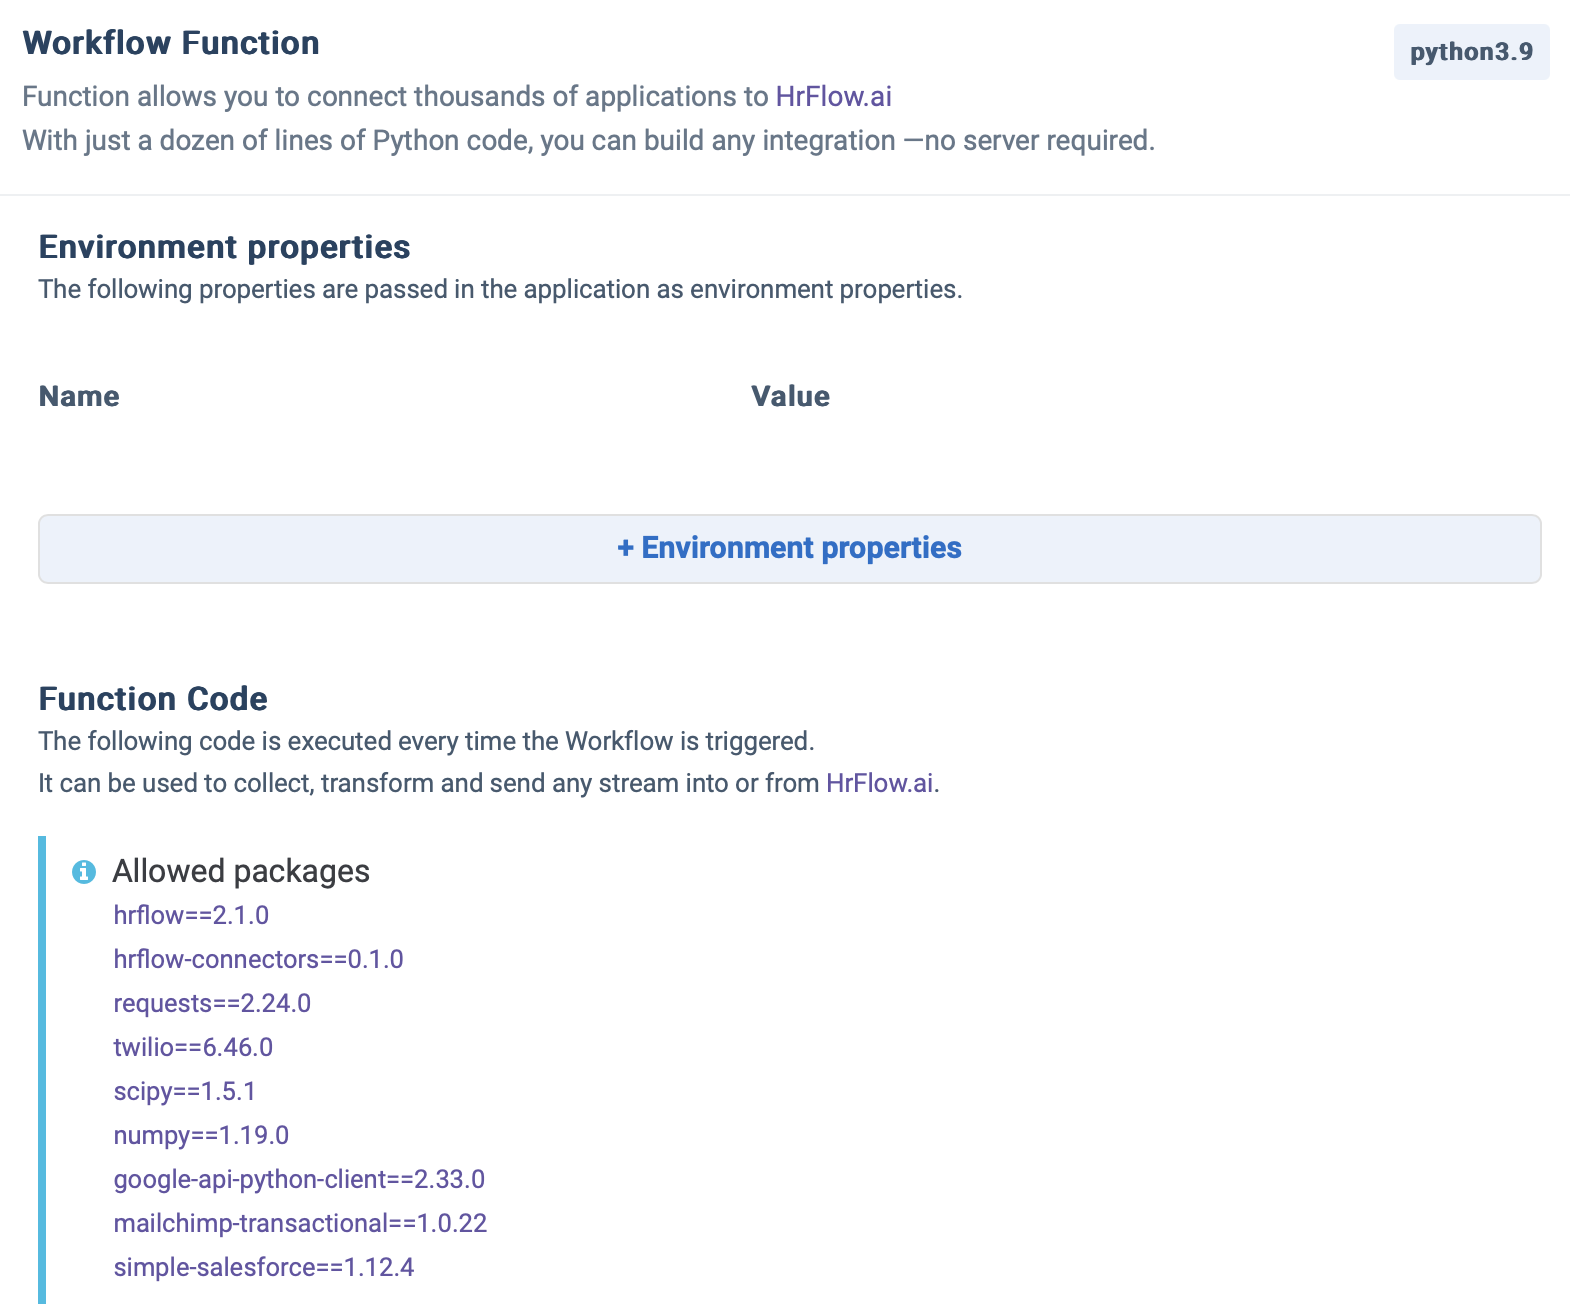Click the numpy==1.19.0 package link
This screenshot has height=1316, width=1570.
tap(201, 1135)
